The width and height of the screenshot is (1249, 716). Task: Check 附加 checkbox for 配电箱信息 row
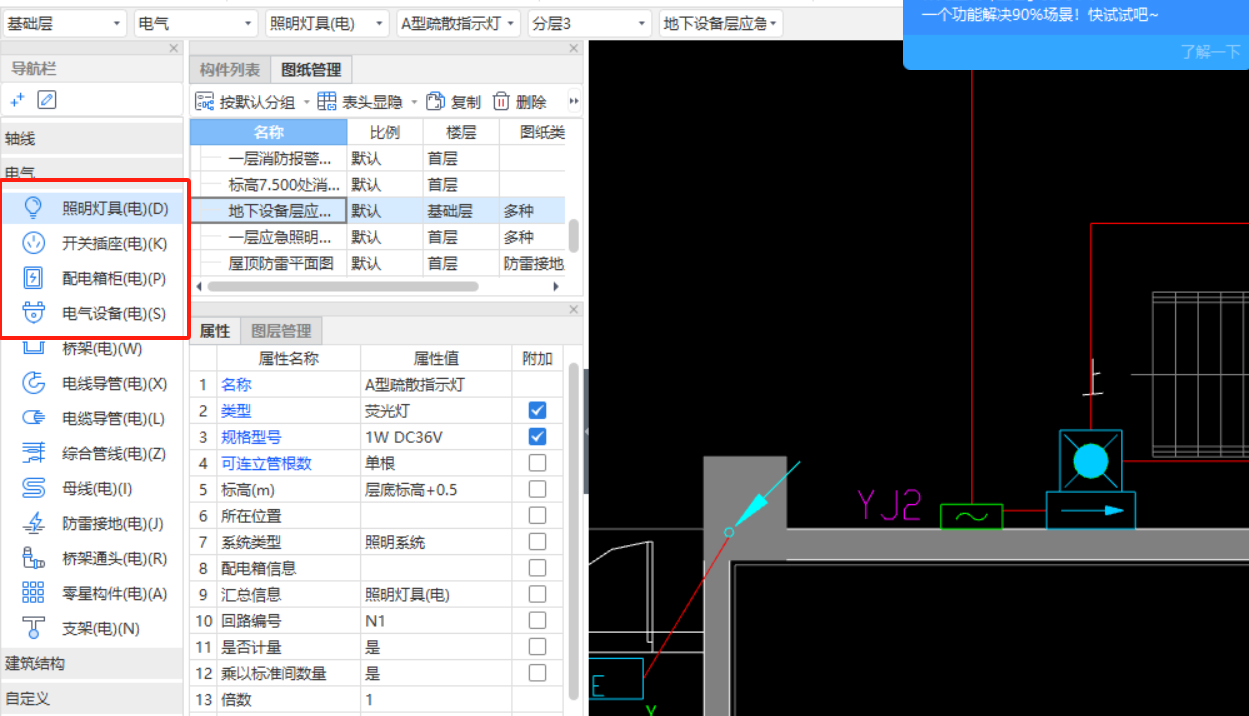tap(537, 568)
